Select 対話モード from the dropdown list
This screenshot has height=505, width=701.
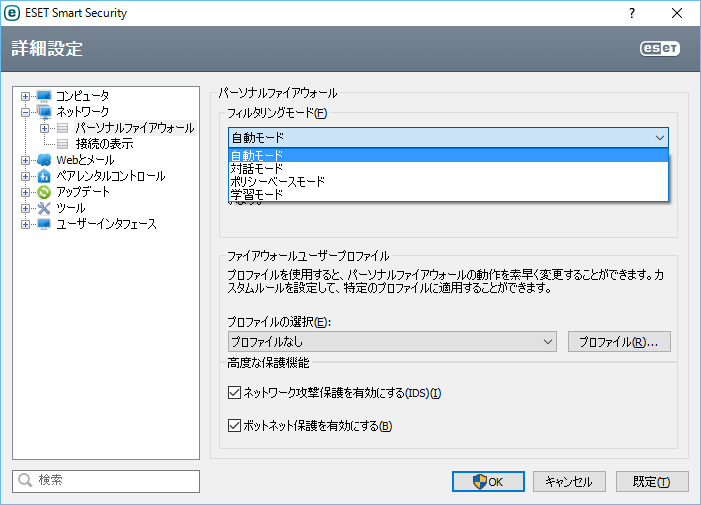pos(448,168)
